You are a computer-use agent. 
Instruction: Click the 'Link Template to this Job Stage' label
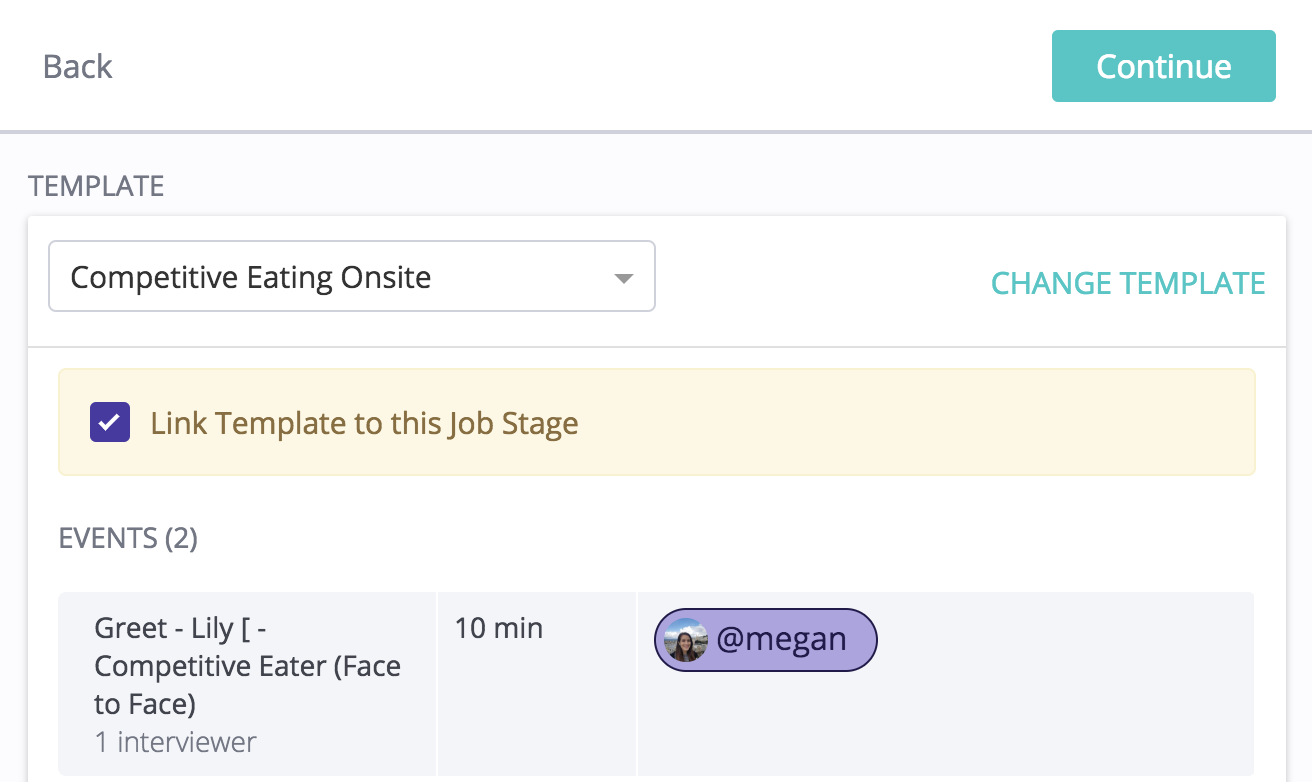pyautogui.click(x=364, y=423)
